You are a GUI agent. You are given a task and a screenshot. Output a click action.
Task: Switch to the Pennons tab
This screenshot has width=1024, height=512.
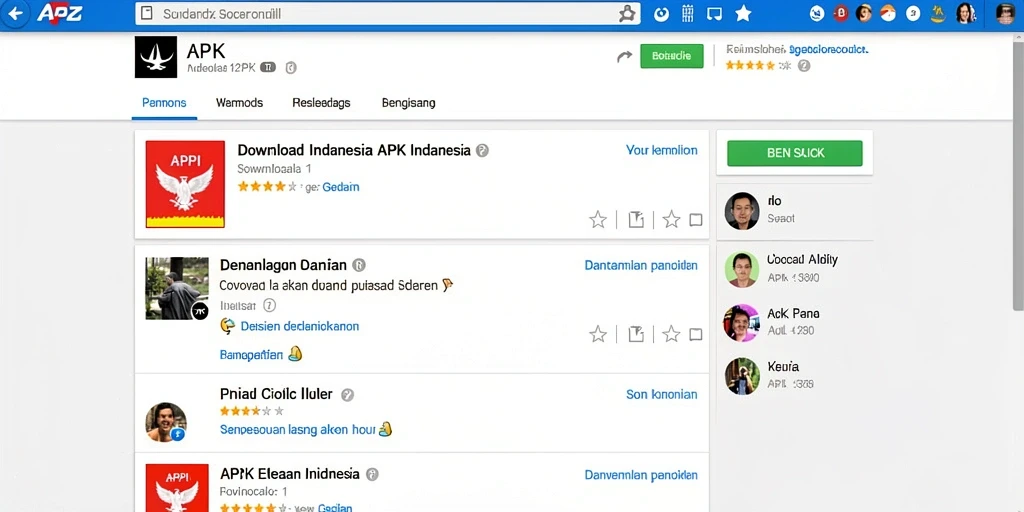coord(164,103)
